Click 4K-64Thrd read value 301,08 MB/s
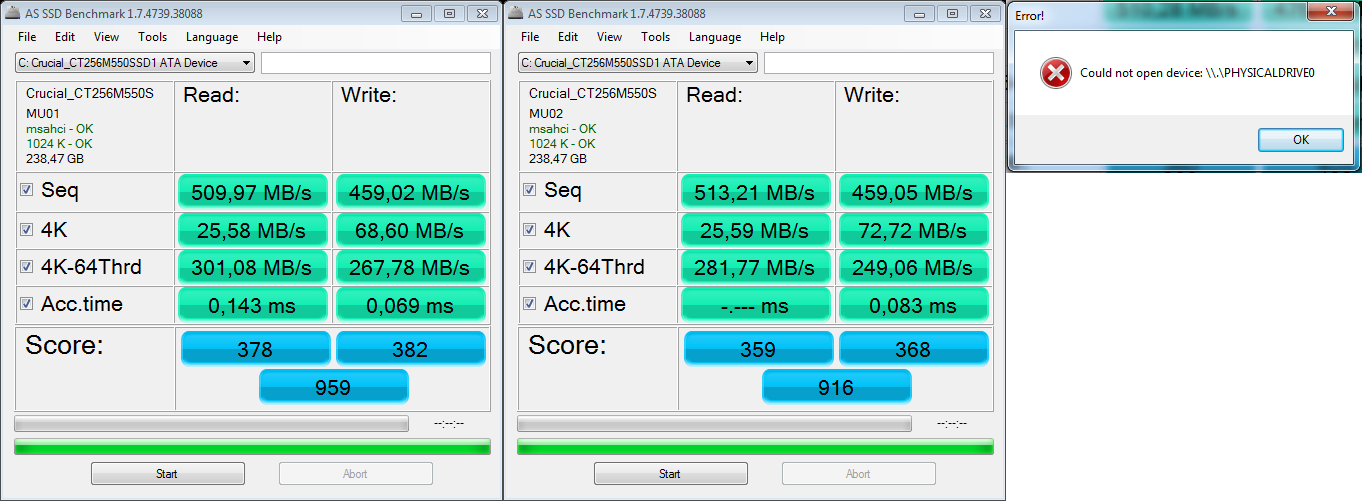1362x501 pixels. (x=253, y=267)
